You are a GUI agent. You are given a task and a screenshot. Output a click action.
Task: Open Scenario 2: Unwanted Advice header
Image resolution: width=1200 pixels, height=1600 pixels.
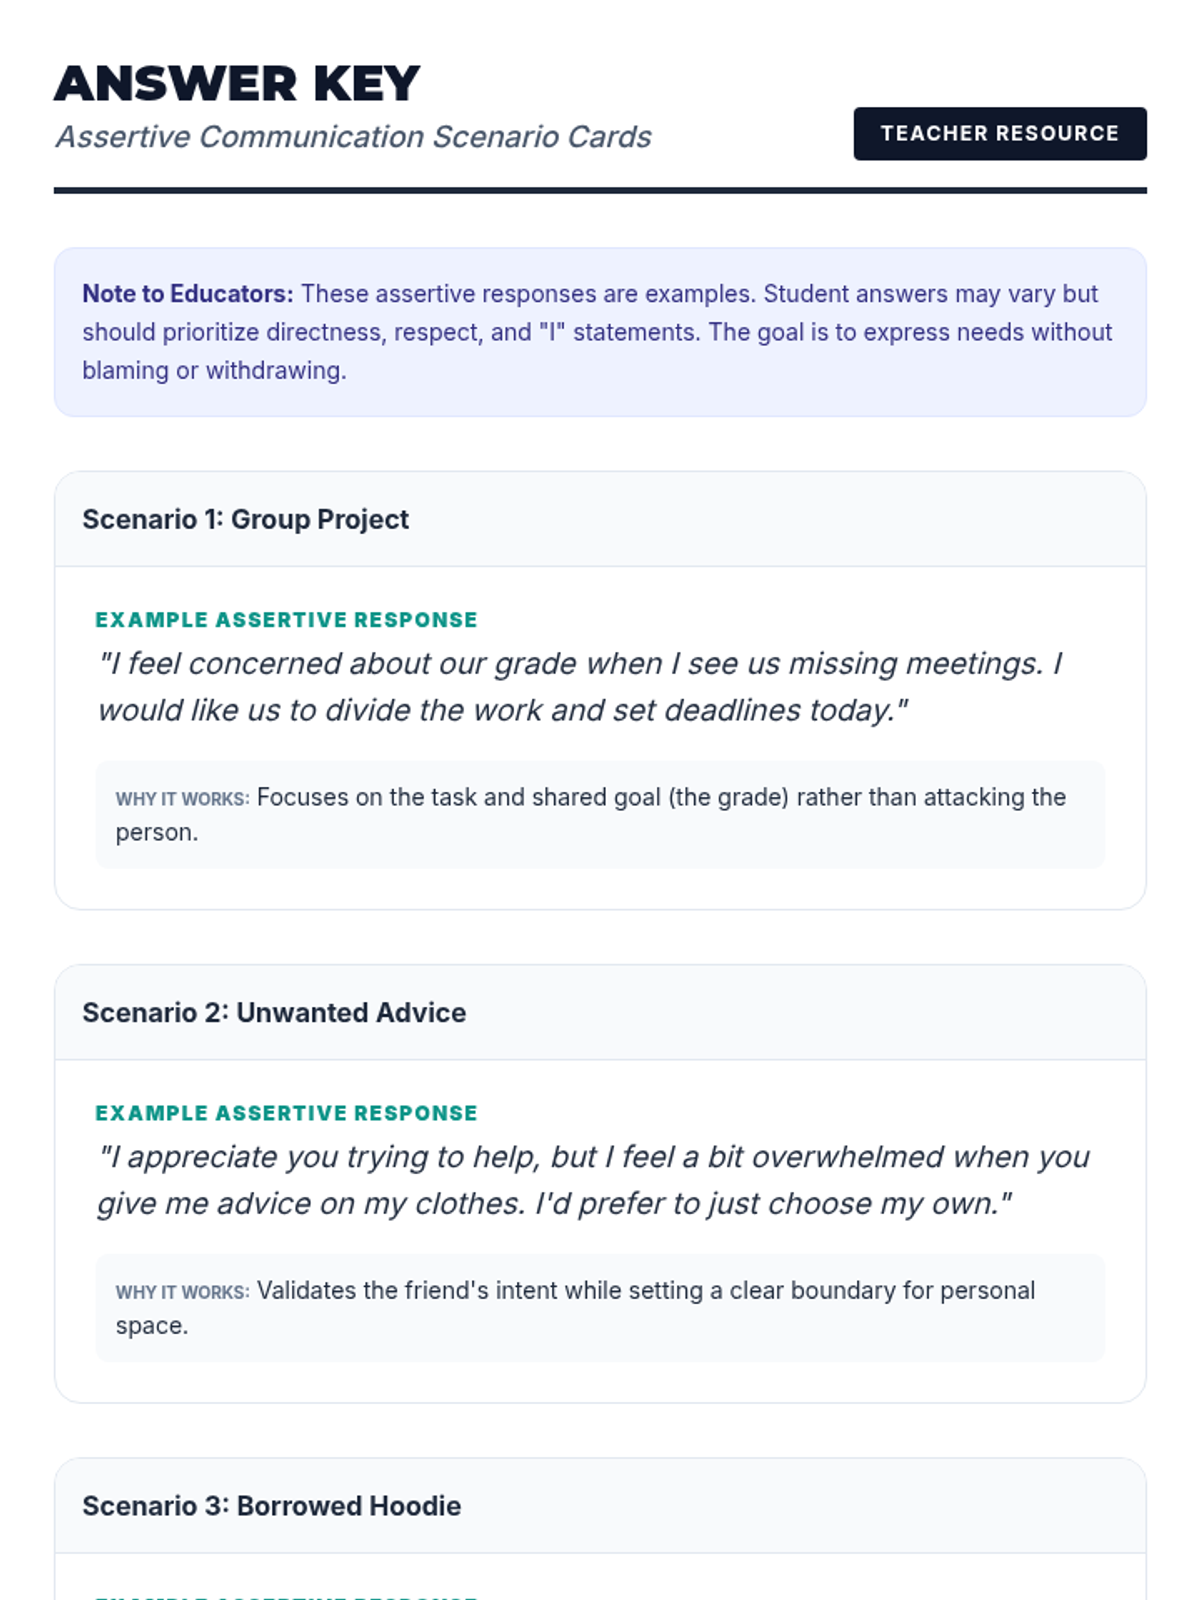[600, 1012]
